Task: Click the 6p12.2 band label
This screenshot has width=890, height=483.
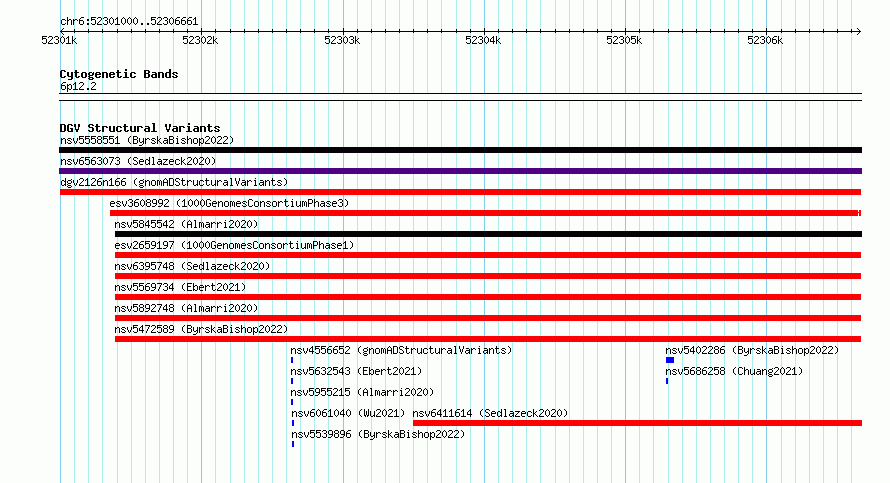Action: click(78, 86)
